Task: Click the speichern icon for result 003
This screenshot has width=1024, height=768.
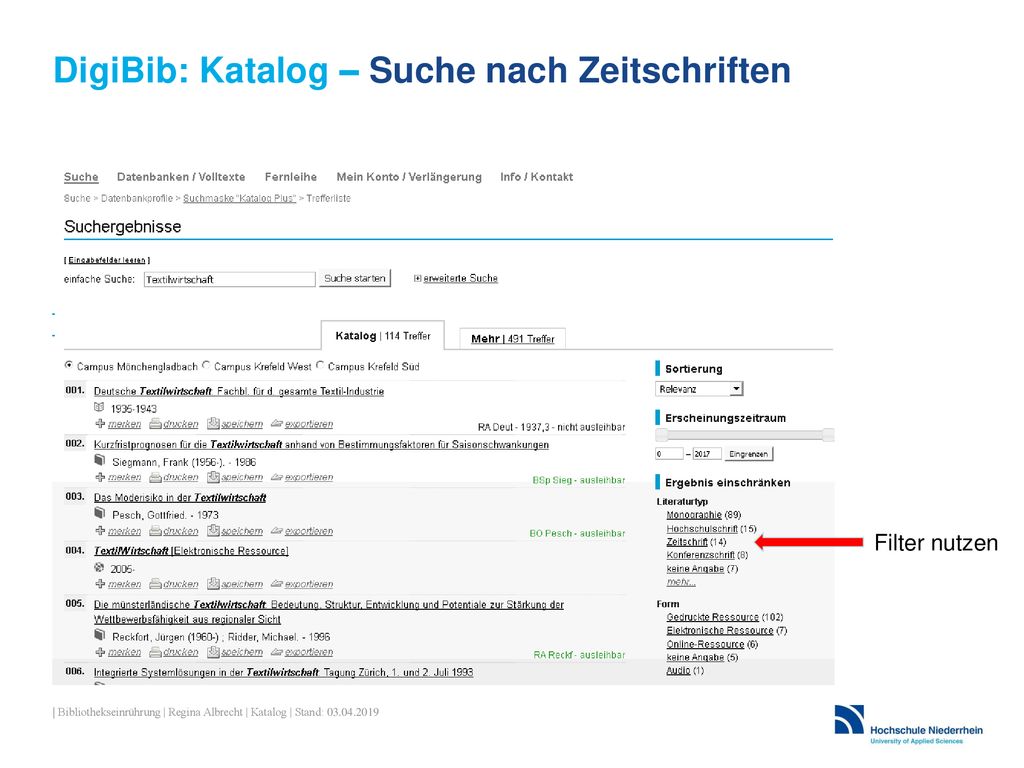Action: click(213, 531)
